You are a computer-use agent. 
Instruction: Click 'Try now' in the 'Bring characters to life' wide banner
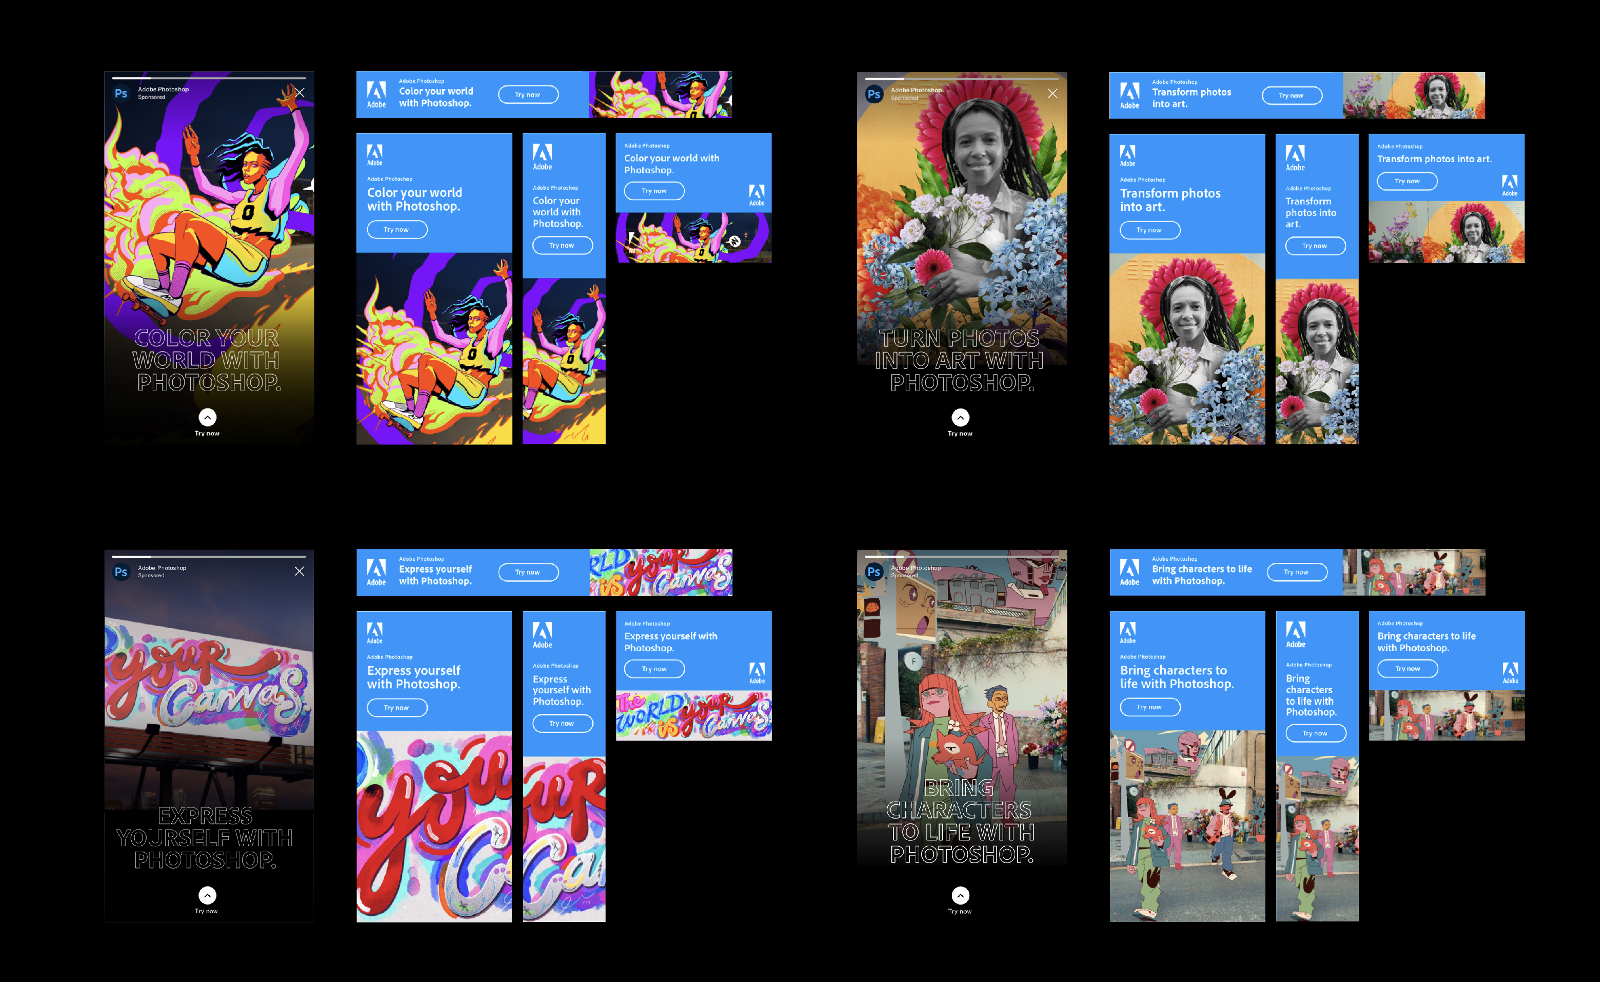[1297, 572]
